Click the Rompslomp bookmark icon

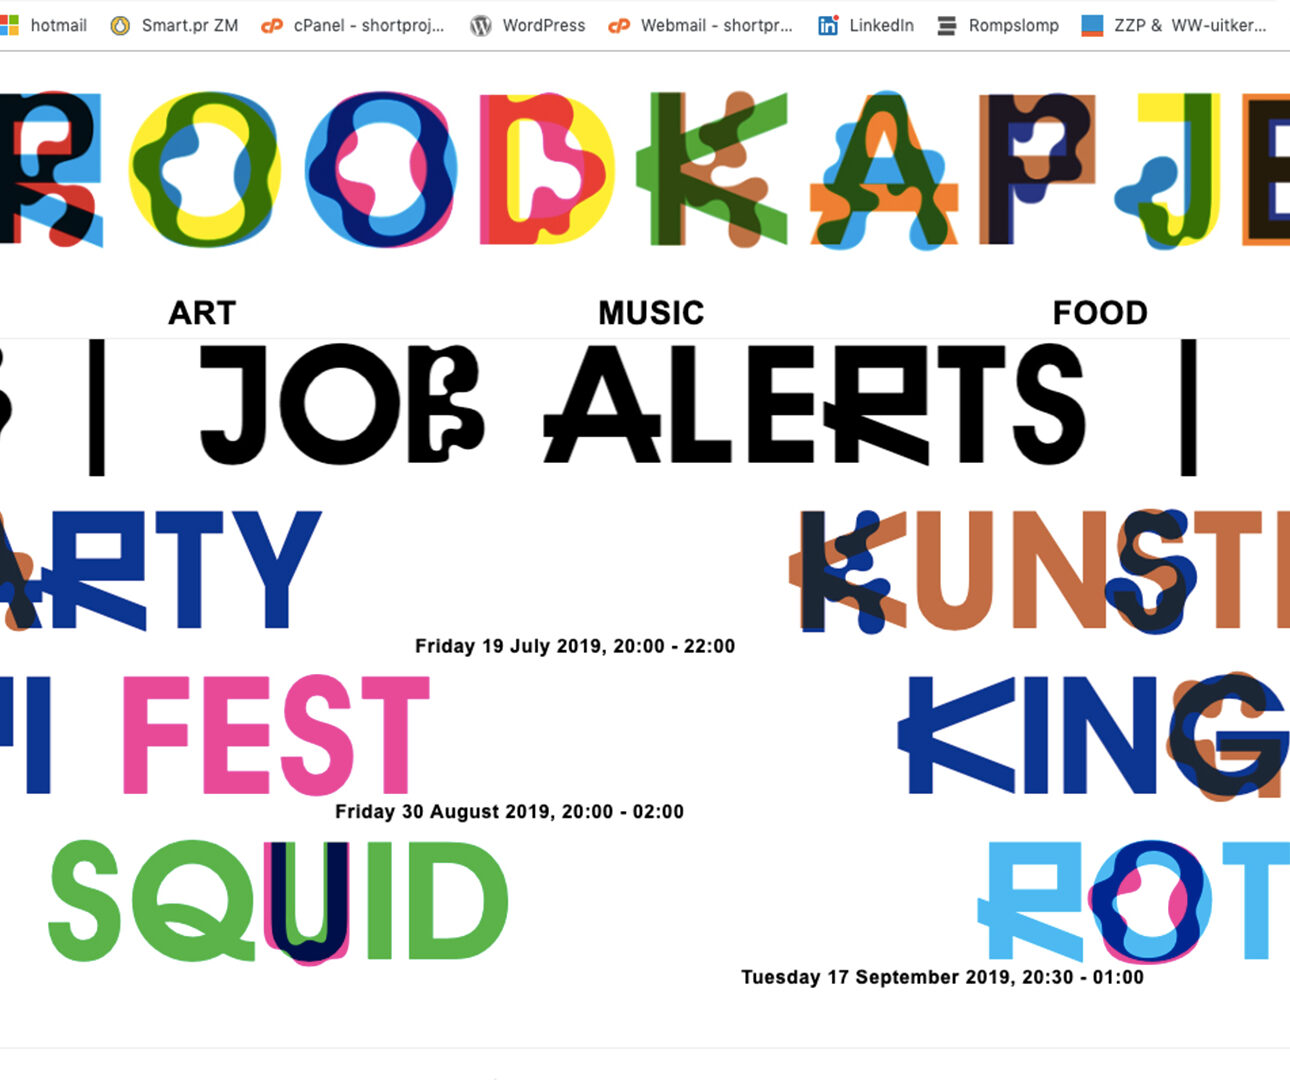click(x=946, y=25)
